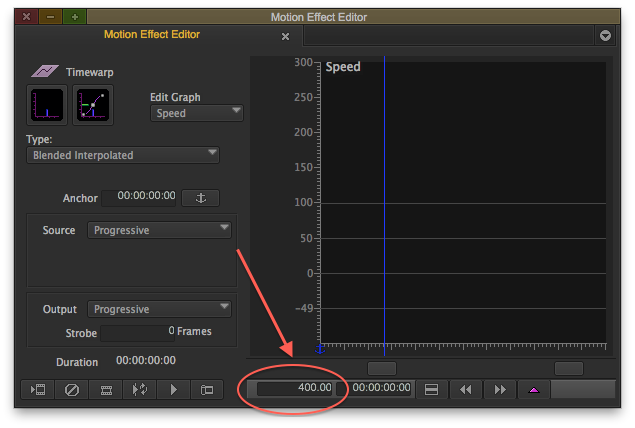Screen dimensions: 635x428
Task: Click the blue anchor marker on the graph
Action: tap(320, 349)
